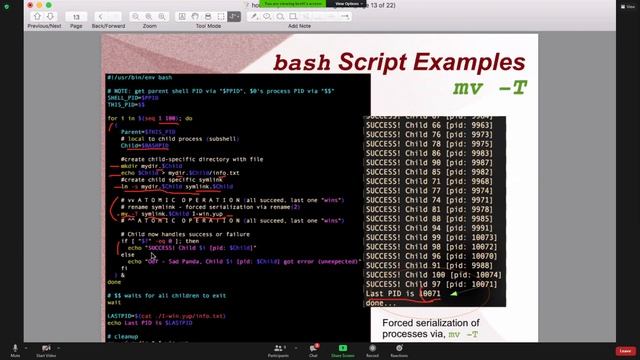Start recording the meeting
The image size is (640, 360).
point(372,350)
